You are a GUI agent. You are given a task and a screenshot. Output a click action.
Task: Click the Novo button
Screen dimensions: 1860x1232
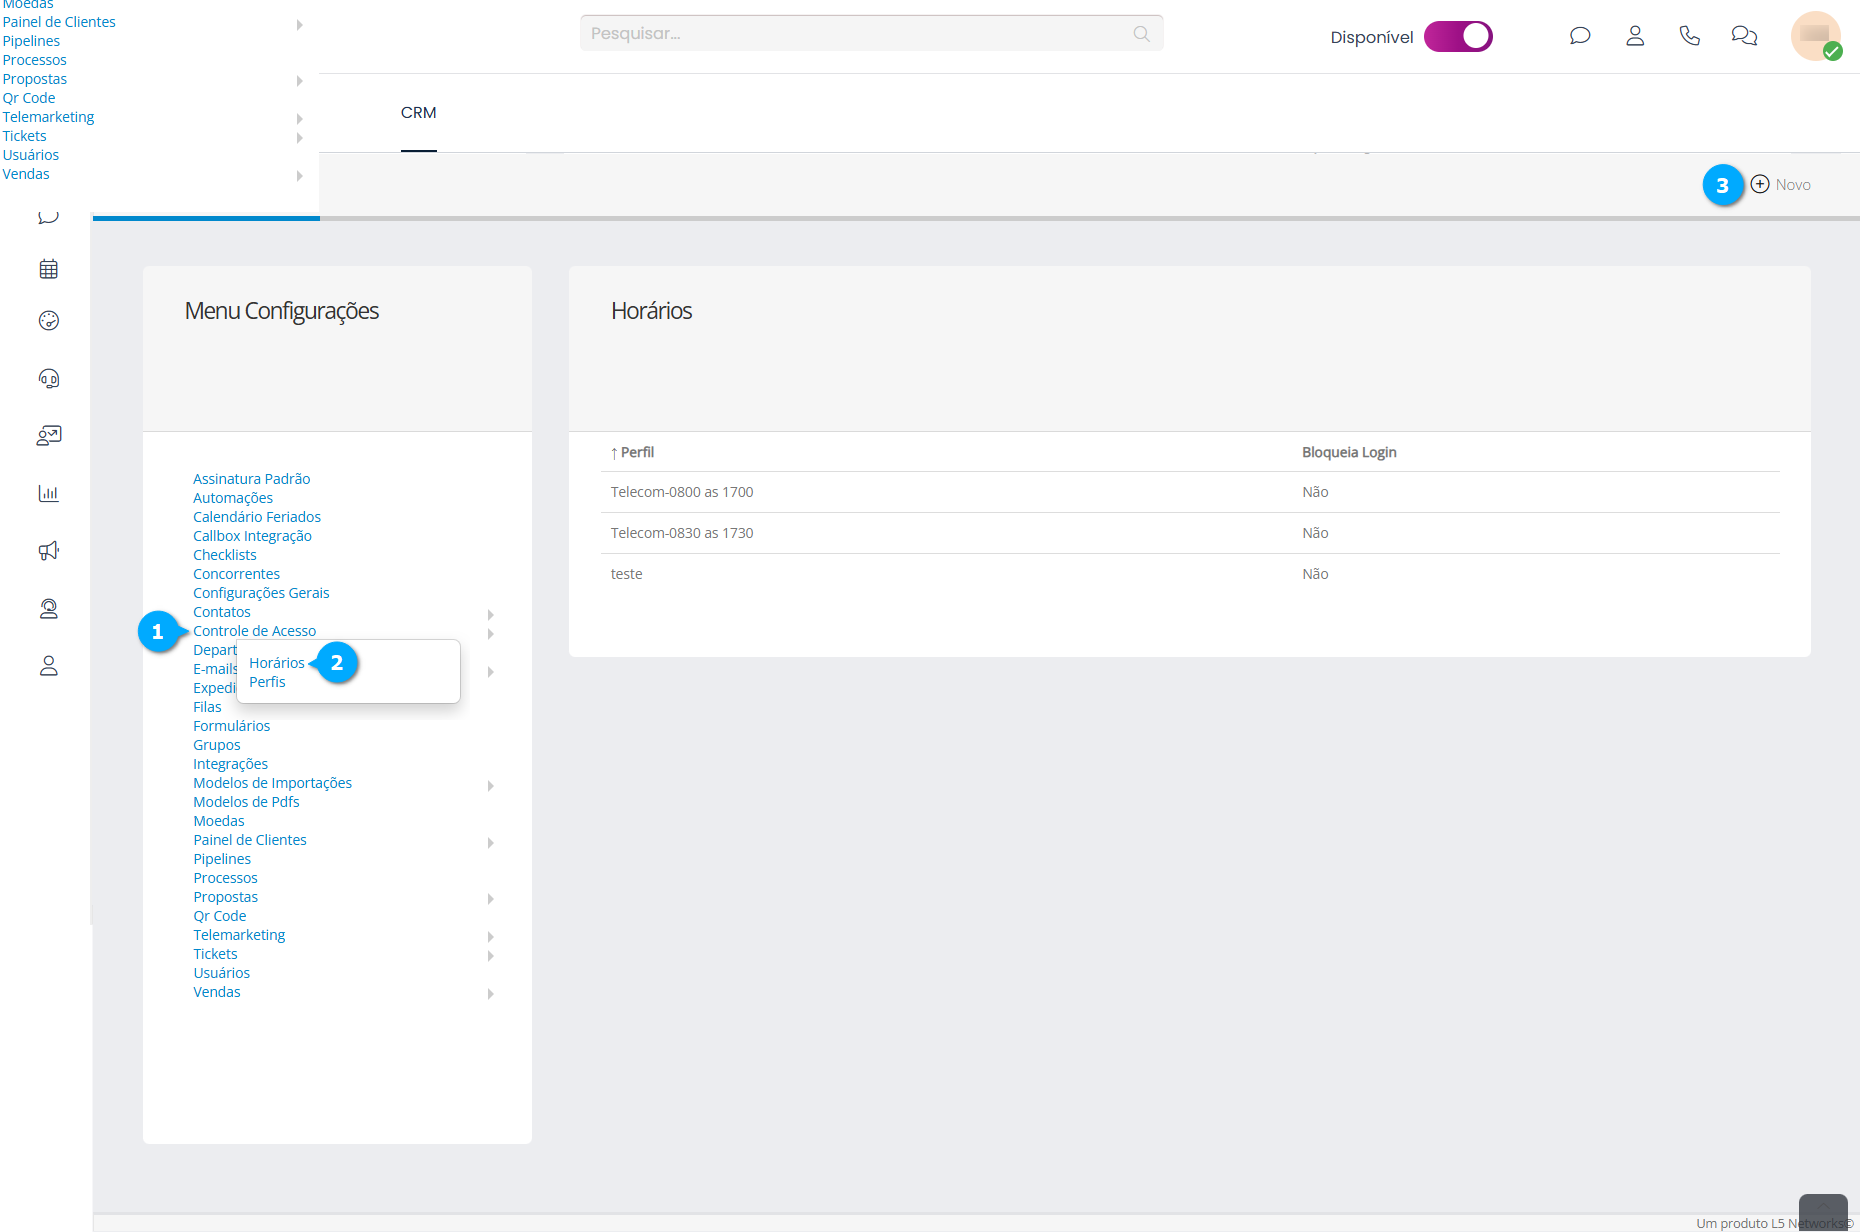(x=1781, y=185)
